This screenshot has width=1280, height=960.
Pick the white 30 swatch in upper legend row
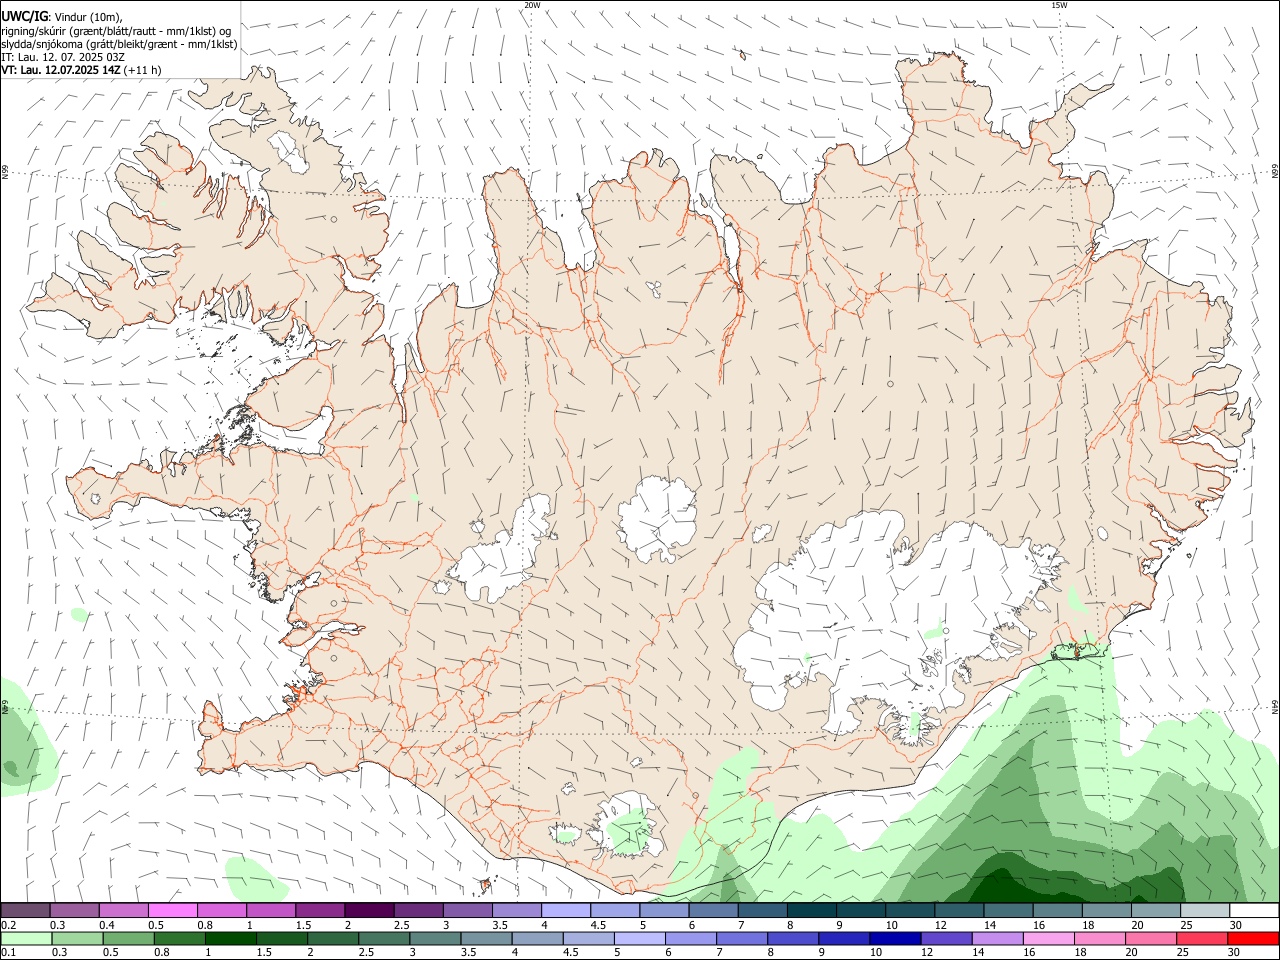click(1255, 911)
